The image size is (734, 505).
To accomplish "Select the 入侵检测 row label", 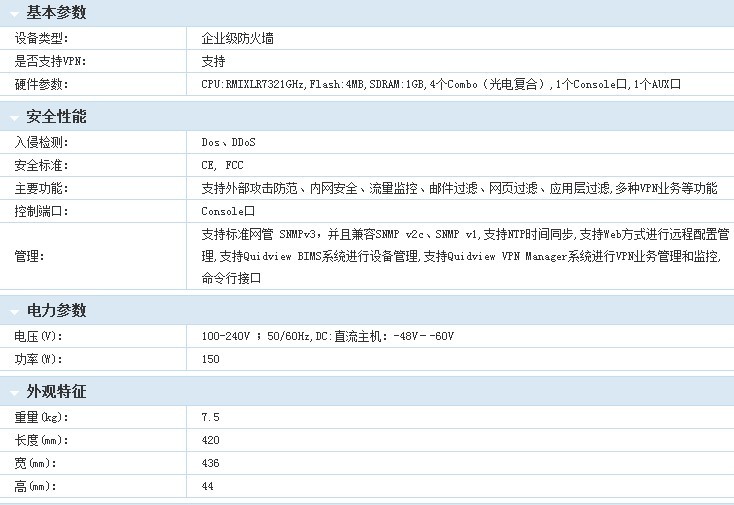I will 41,142.
